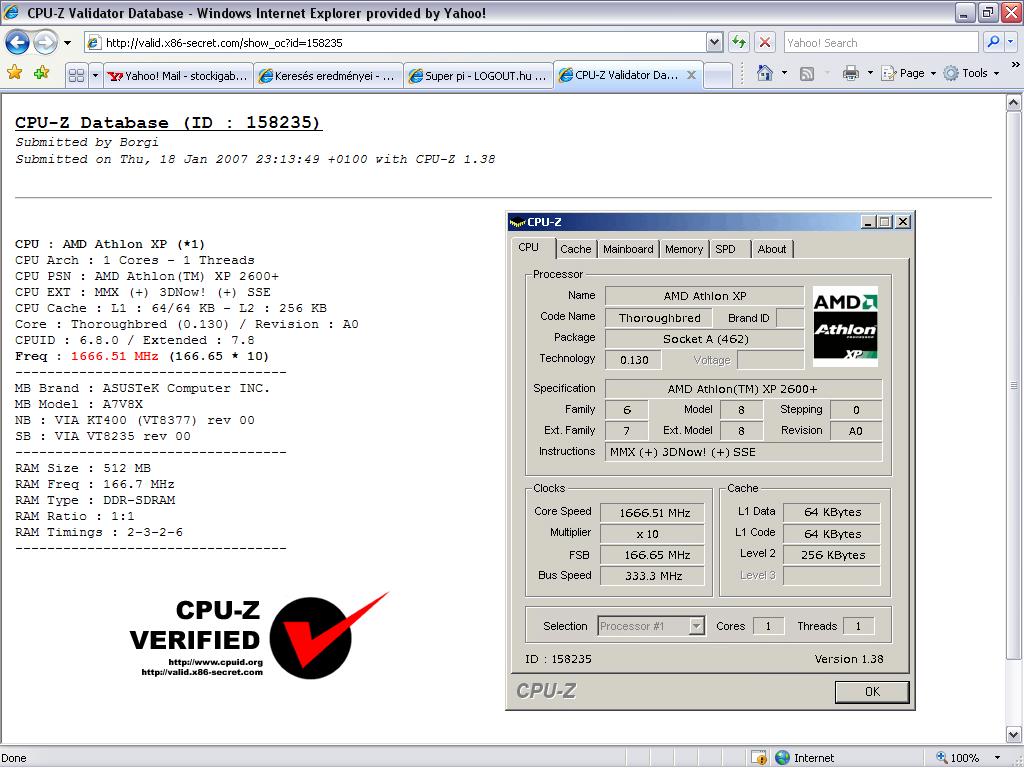
Task: Refresh the page using the green arrows icon
Action: tap(739, 42)
